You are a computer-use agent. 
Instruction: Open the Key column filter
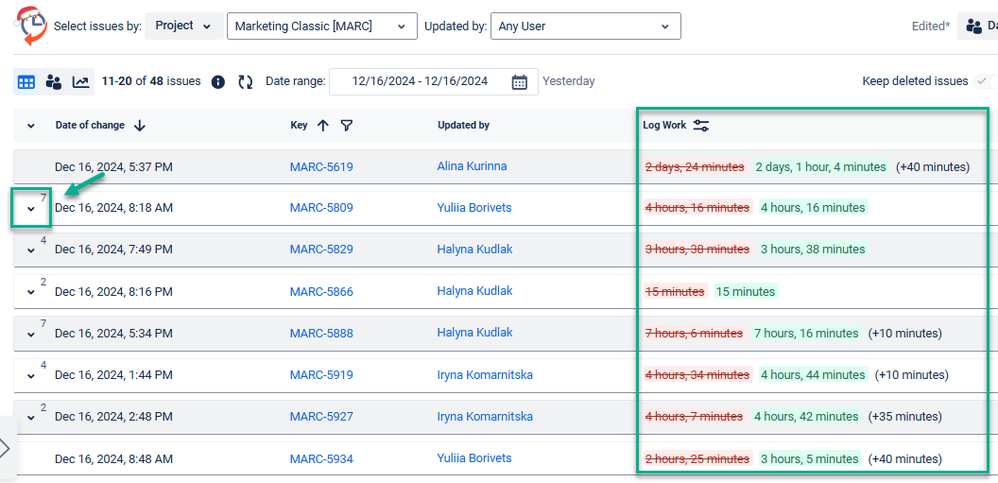(346, 126)
